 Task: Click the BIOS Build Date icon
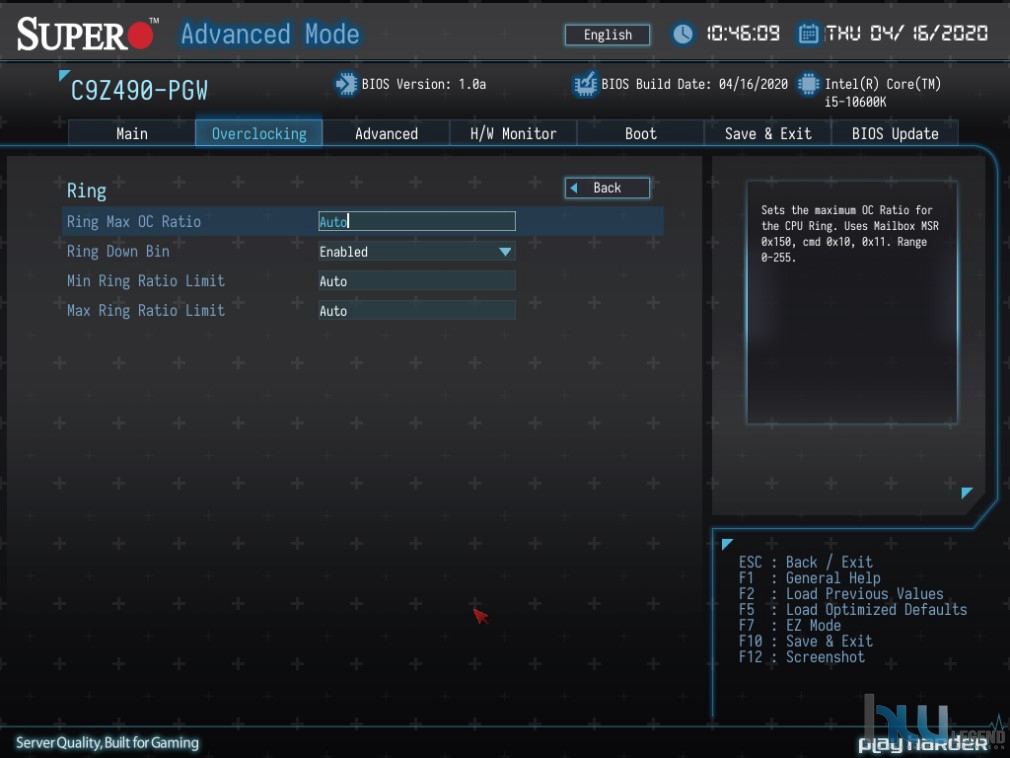585,84
